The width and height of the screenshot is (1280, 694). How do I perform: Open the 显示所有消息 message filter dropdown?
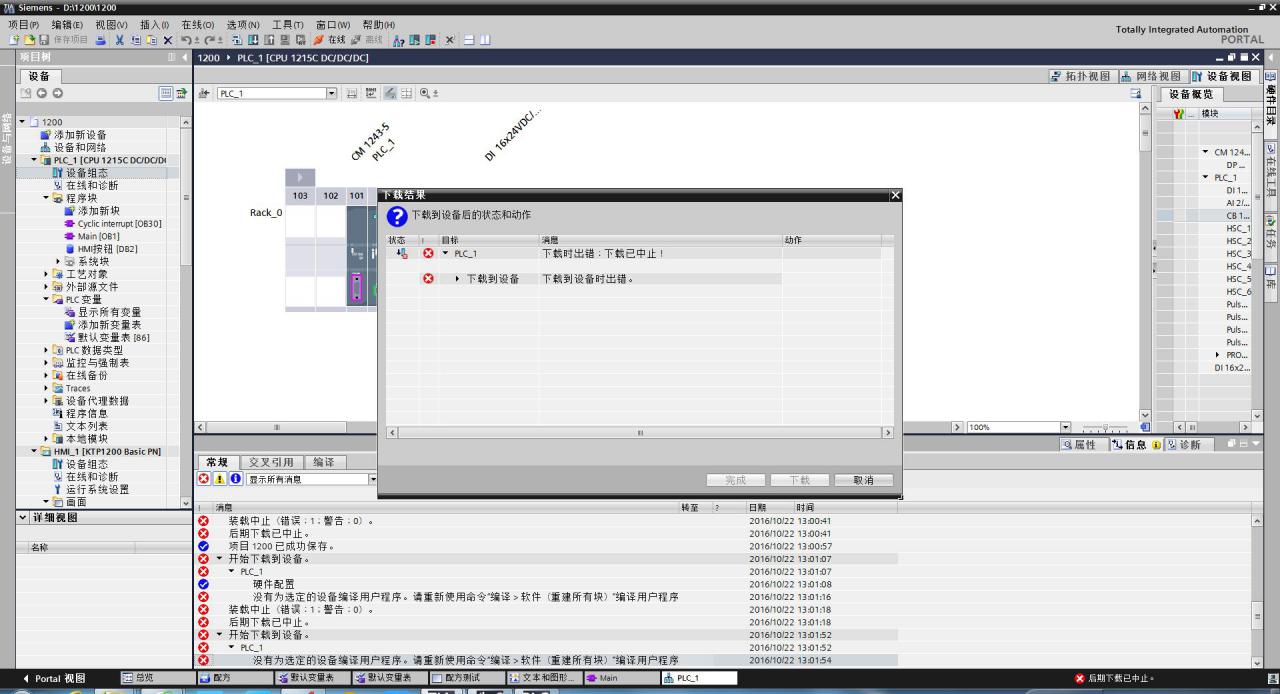373,479
